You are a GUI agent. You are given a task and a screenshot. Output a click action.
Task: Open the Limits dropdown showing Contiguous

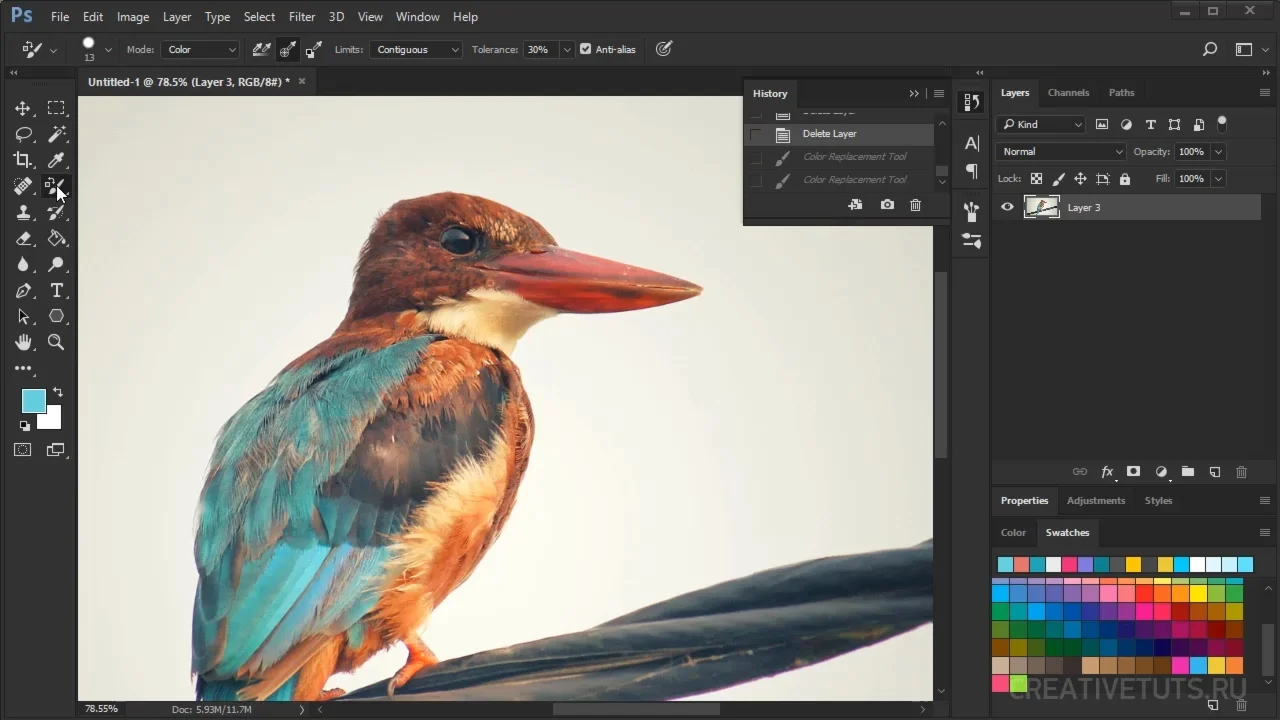click(416, 49)
